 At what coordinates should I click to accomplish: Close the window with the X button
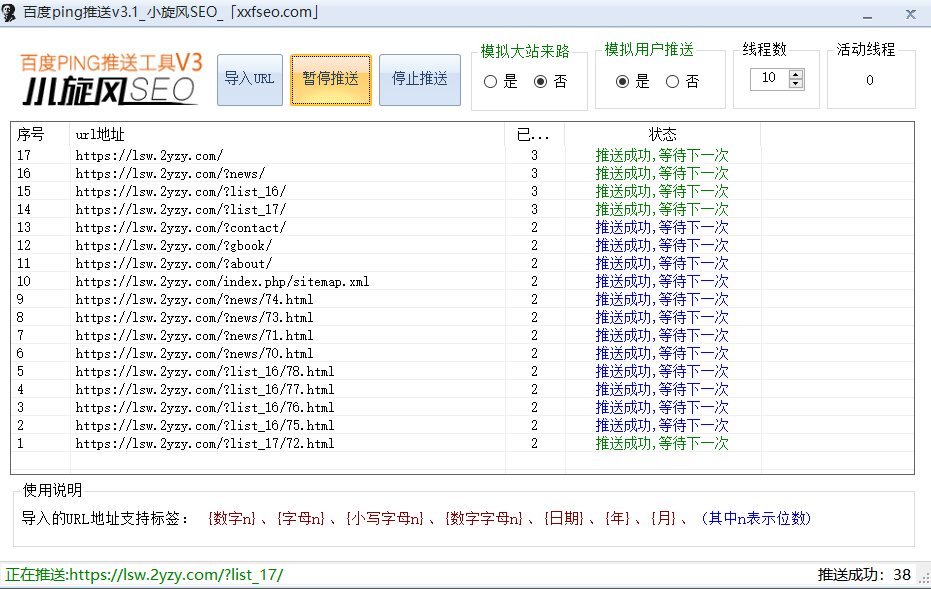[910, 13]
